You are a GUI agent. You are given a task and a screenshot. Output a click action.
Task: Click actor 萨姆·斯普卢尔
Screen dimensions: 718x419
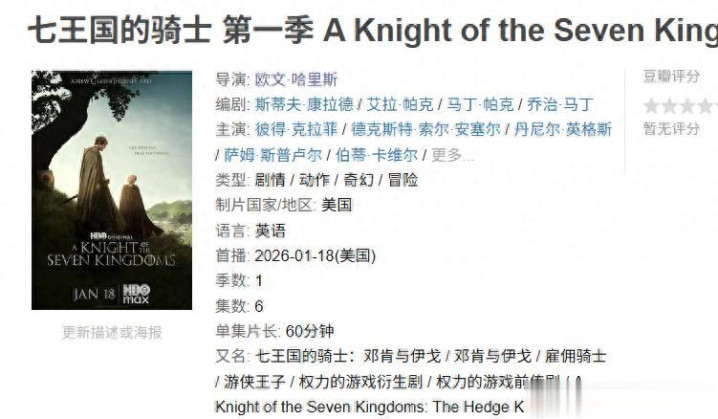pyautogui.click(x=272, y=155)
